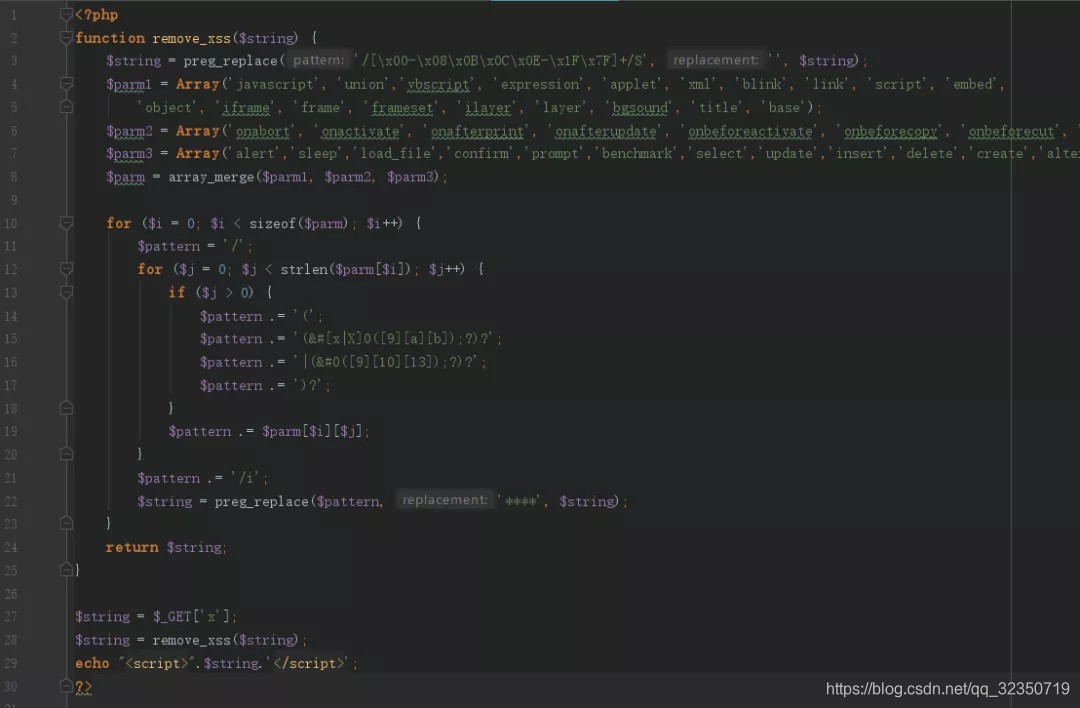Click the 'onbeforecopy' string on line 6
The height and width of the screenshot is (708, 1080).
coord(891,131)
